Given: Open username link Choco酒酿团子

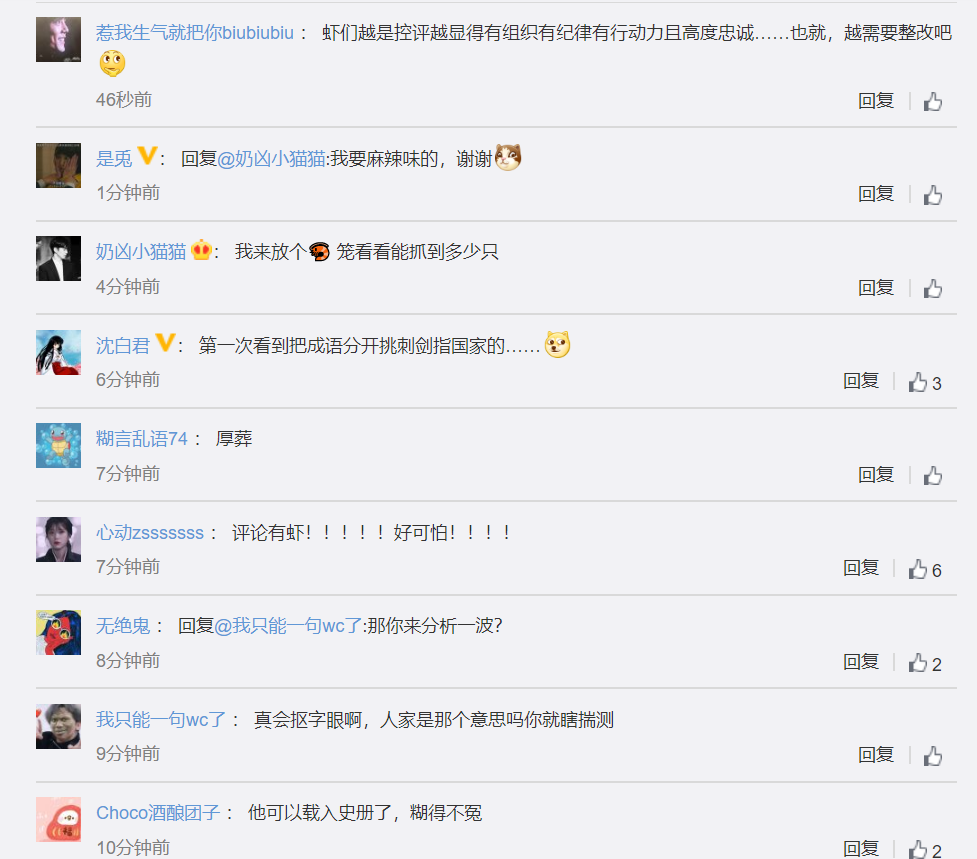Looking at the screenshot, I should click(158, 813).
